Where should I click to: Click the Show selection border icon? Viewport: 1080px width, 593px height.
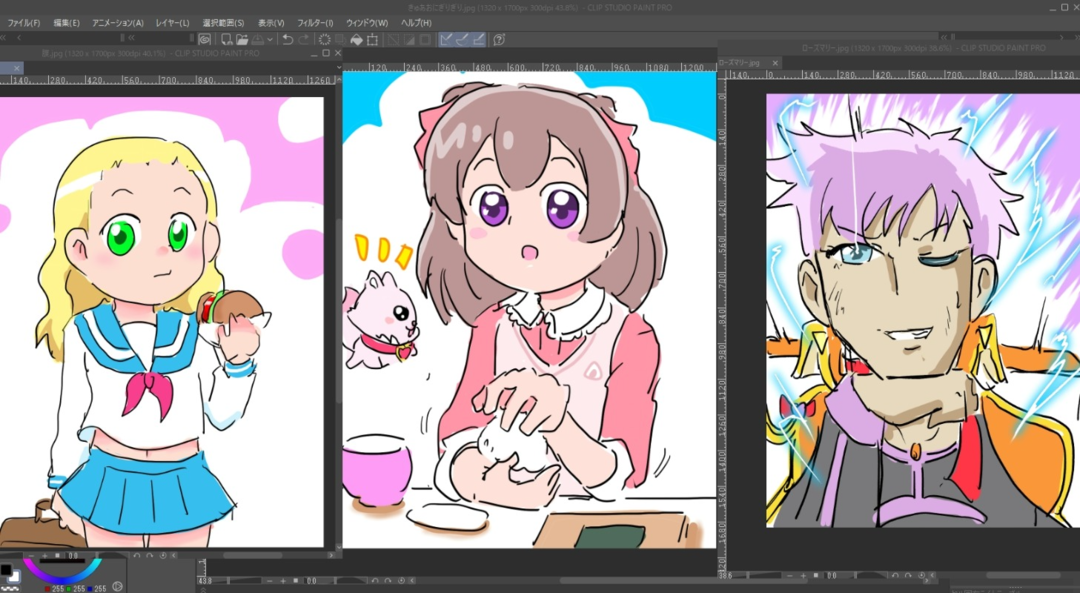425,39
